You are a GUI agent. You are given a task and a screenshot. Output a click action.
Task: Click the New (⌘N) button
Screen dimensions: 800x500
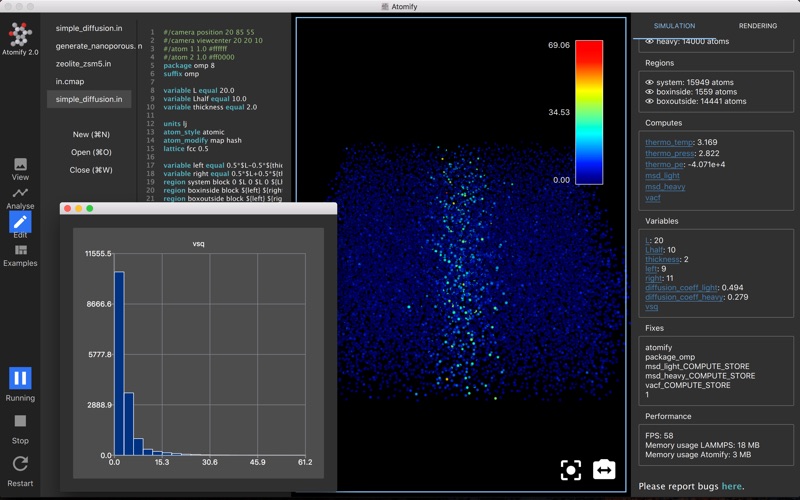(91, 134)
